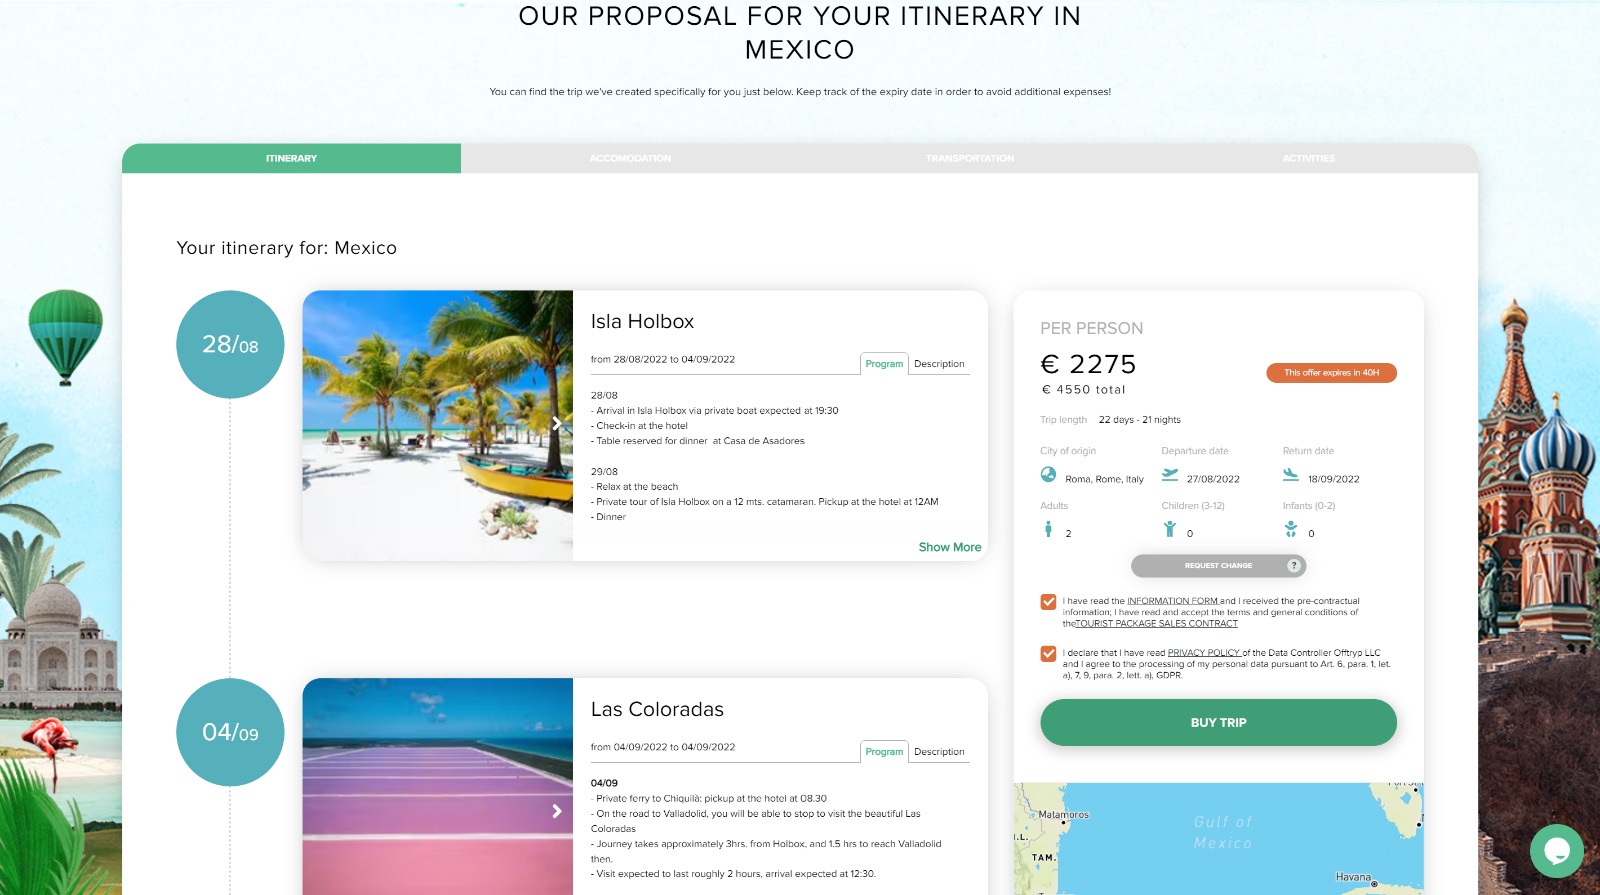1600x895 pixels.
Task: Click the adults person icon
Action: pyautogui.click(x=1048, y=529)
